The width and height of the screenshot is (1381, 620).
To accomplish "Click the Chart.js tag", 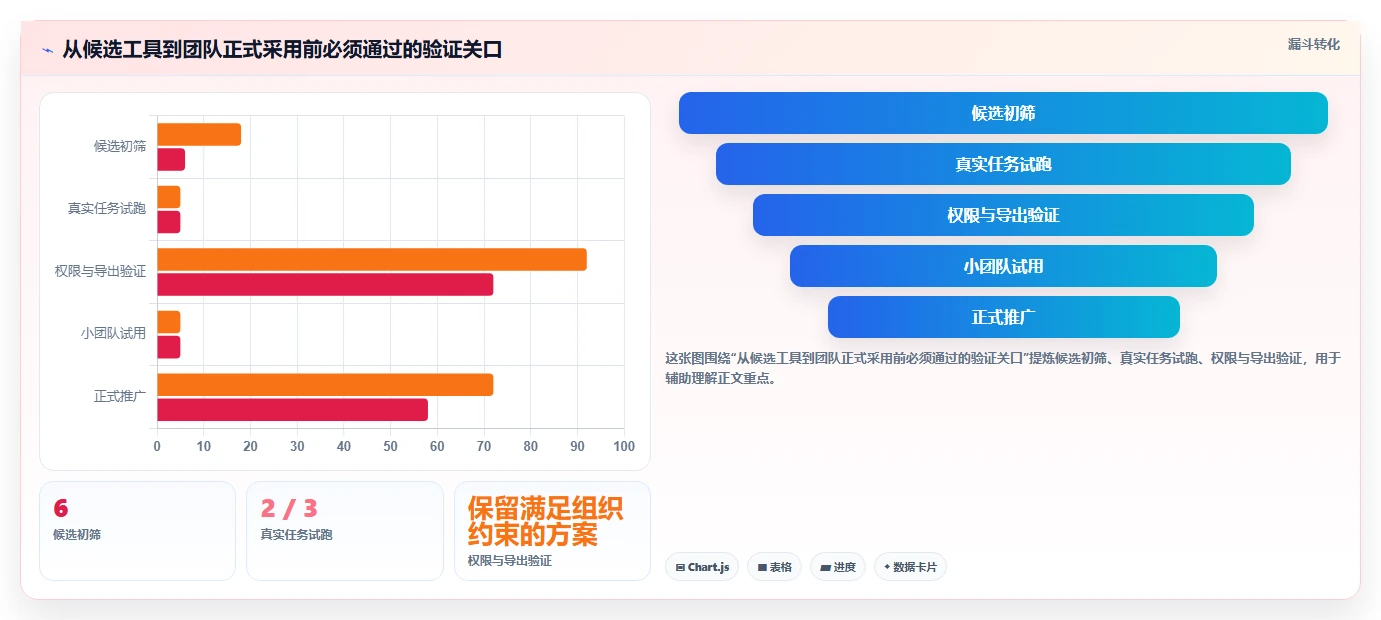I will (x=702, y=567).
